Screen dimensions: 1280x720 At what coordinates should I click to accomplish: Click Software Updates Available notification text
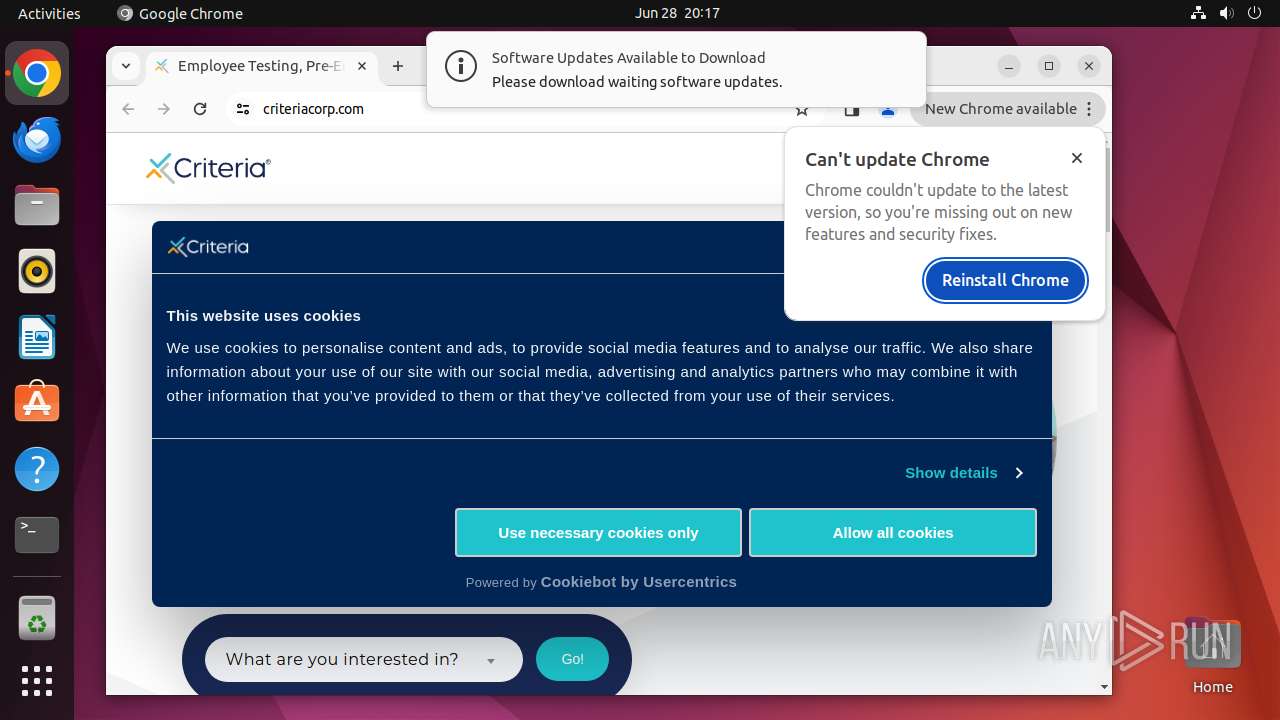coord(628,58)
